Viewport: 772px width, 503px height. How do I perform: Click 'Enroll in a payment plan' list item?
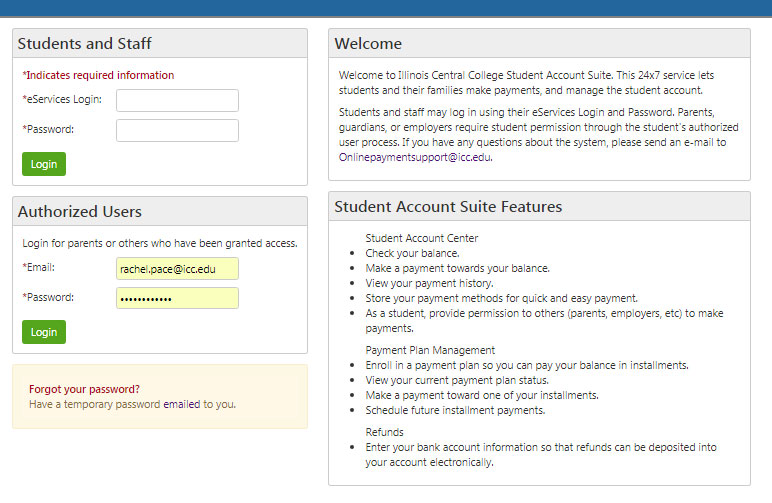coord(527,365)
